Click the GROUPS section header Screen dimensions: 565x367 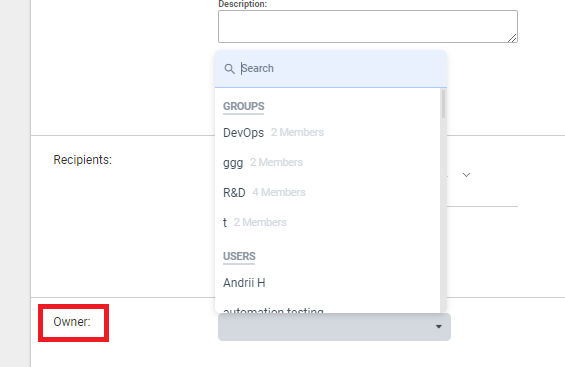[244, 107]
